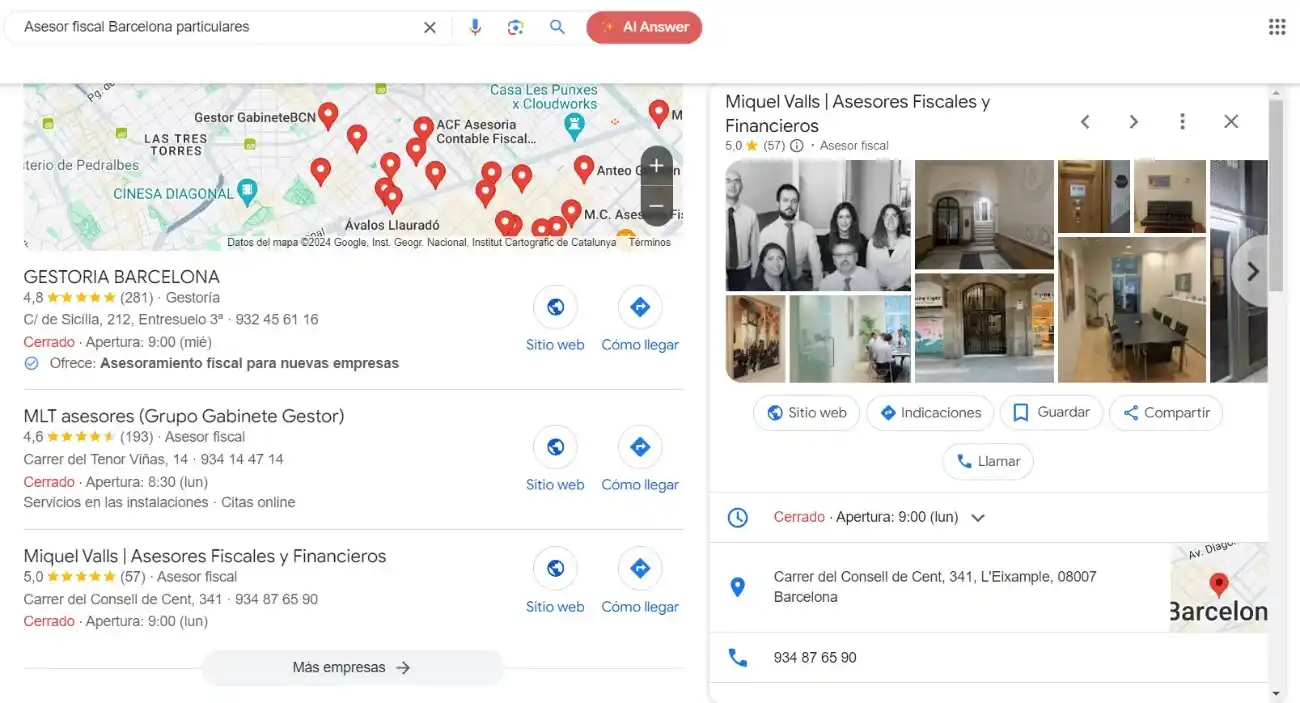Go to previous place in details panel

[1085, 122]
